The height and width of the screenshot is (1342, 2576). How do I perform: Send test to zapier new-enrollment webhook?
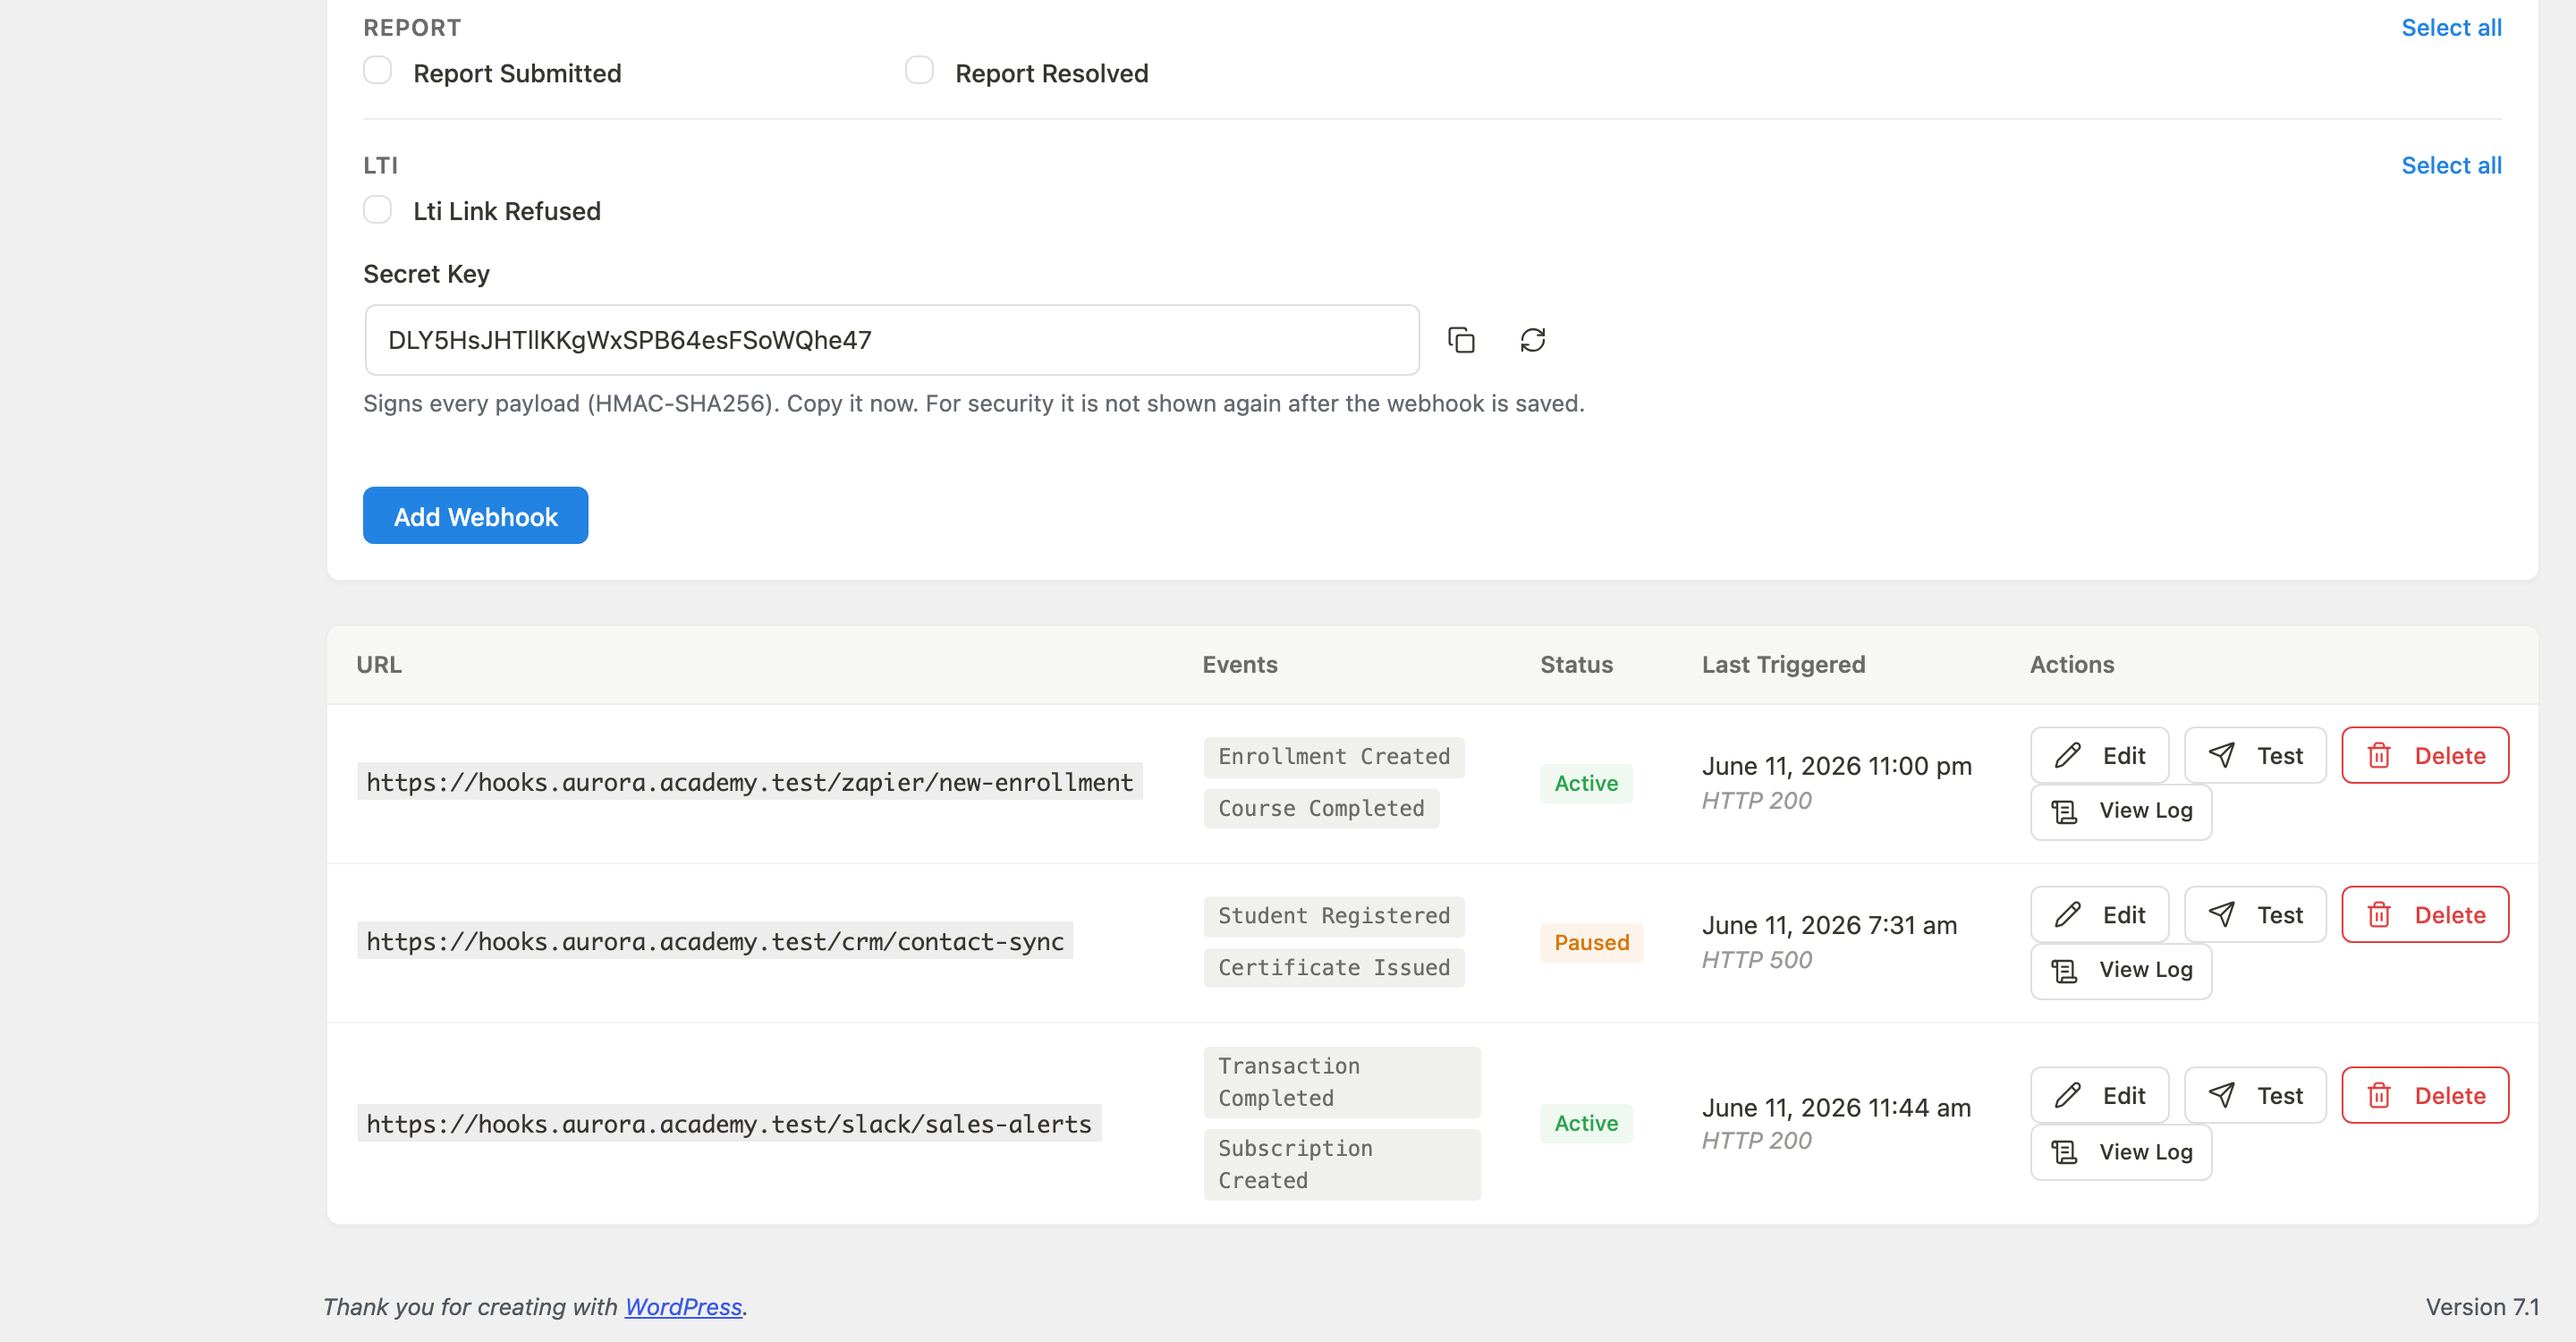pos(2255,755)
